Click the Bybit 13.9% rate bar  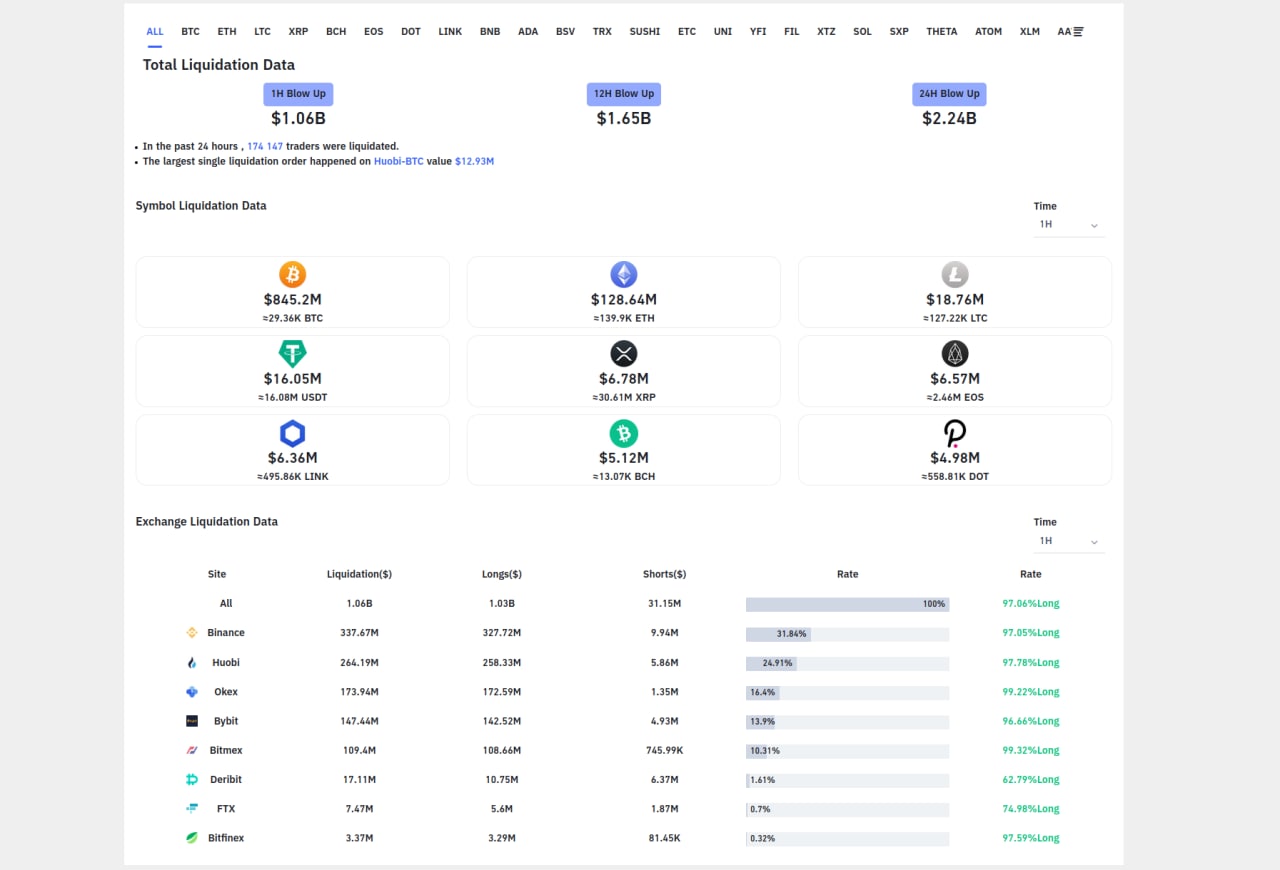[847, 721]
